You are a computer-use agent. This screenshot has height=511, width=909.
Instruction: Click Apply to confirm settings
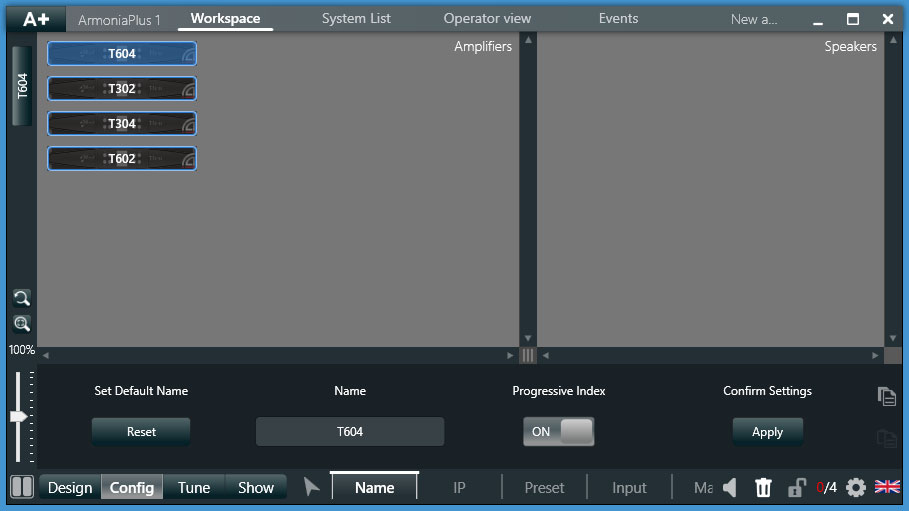(x=768, y=432)
